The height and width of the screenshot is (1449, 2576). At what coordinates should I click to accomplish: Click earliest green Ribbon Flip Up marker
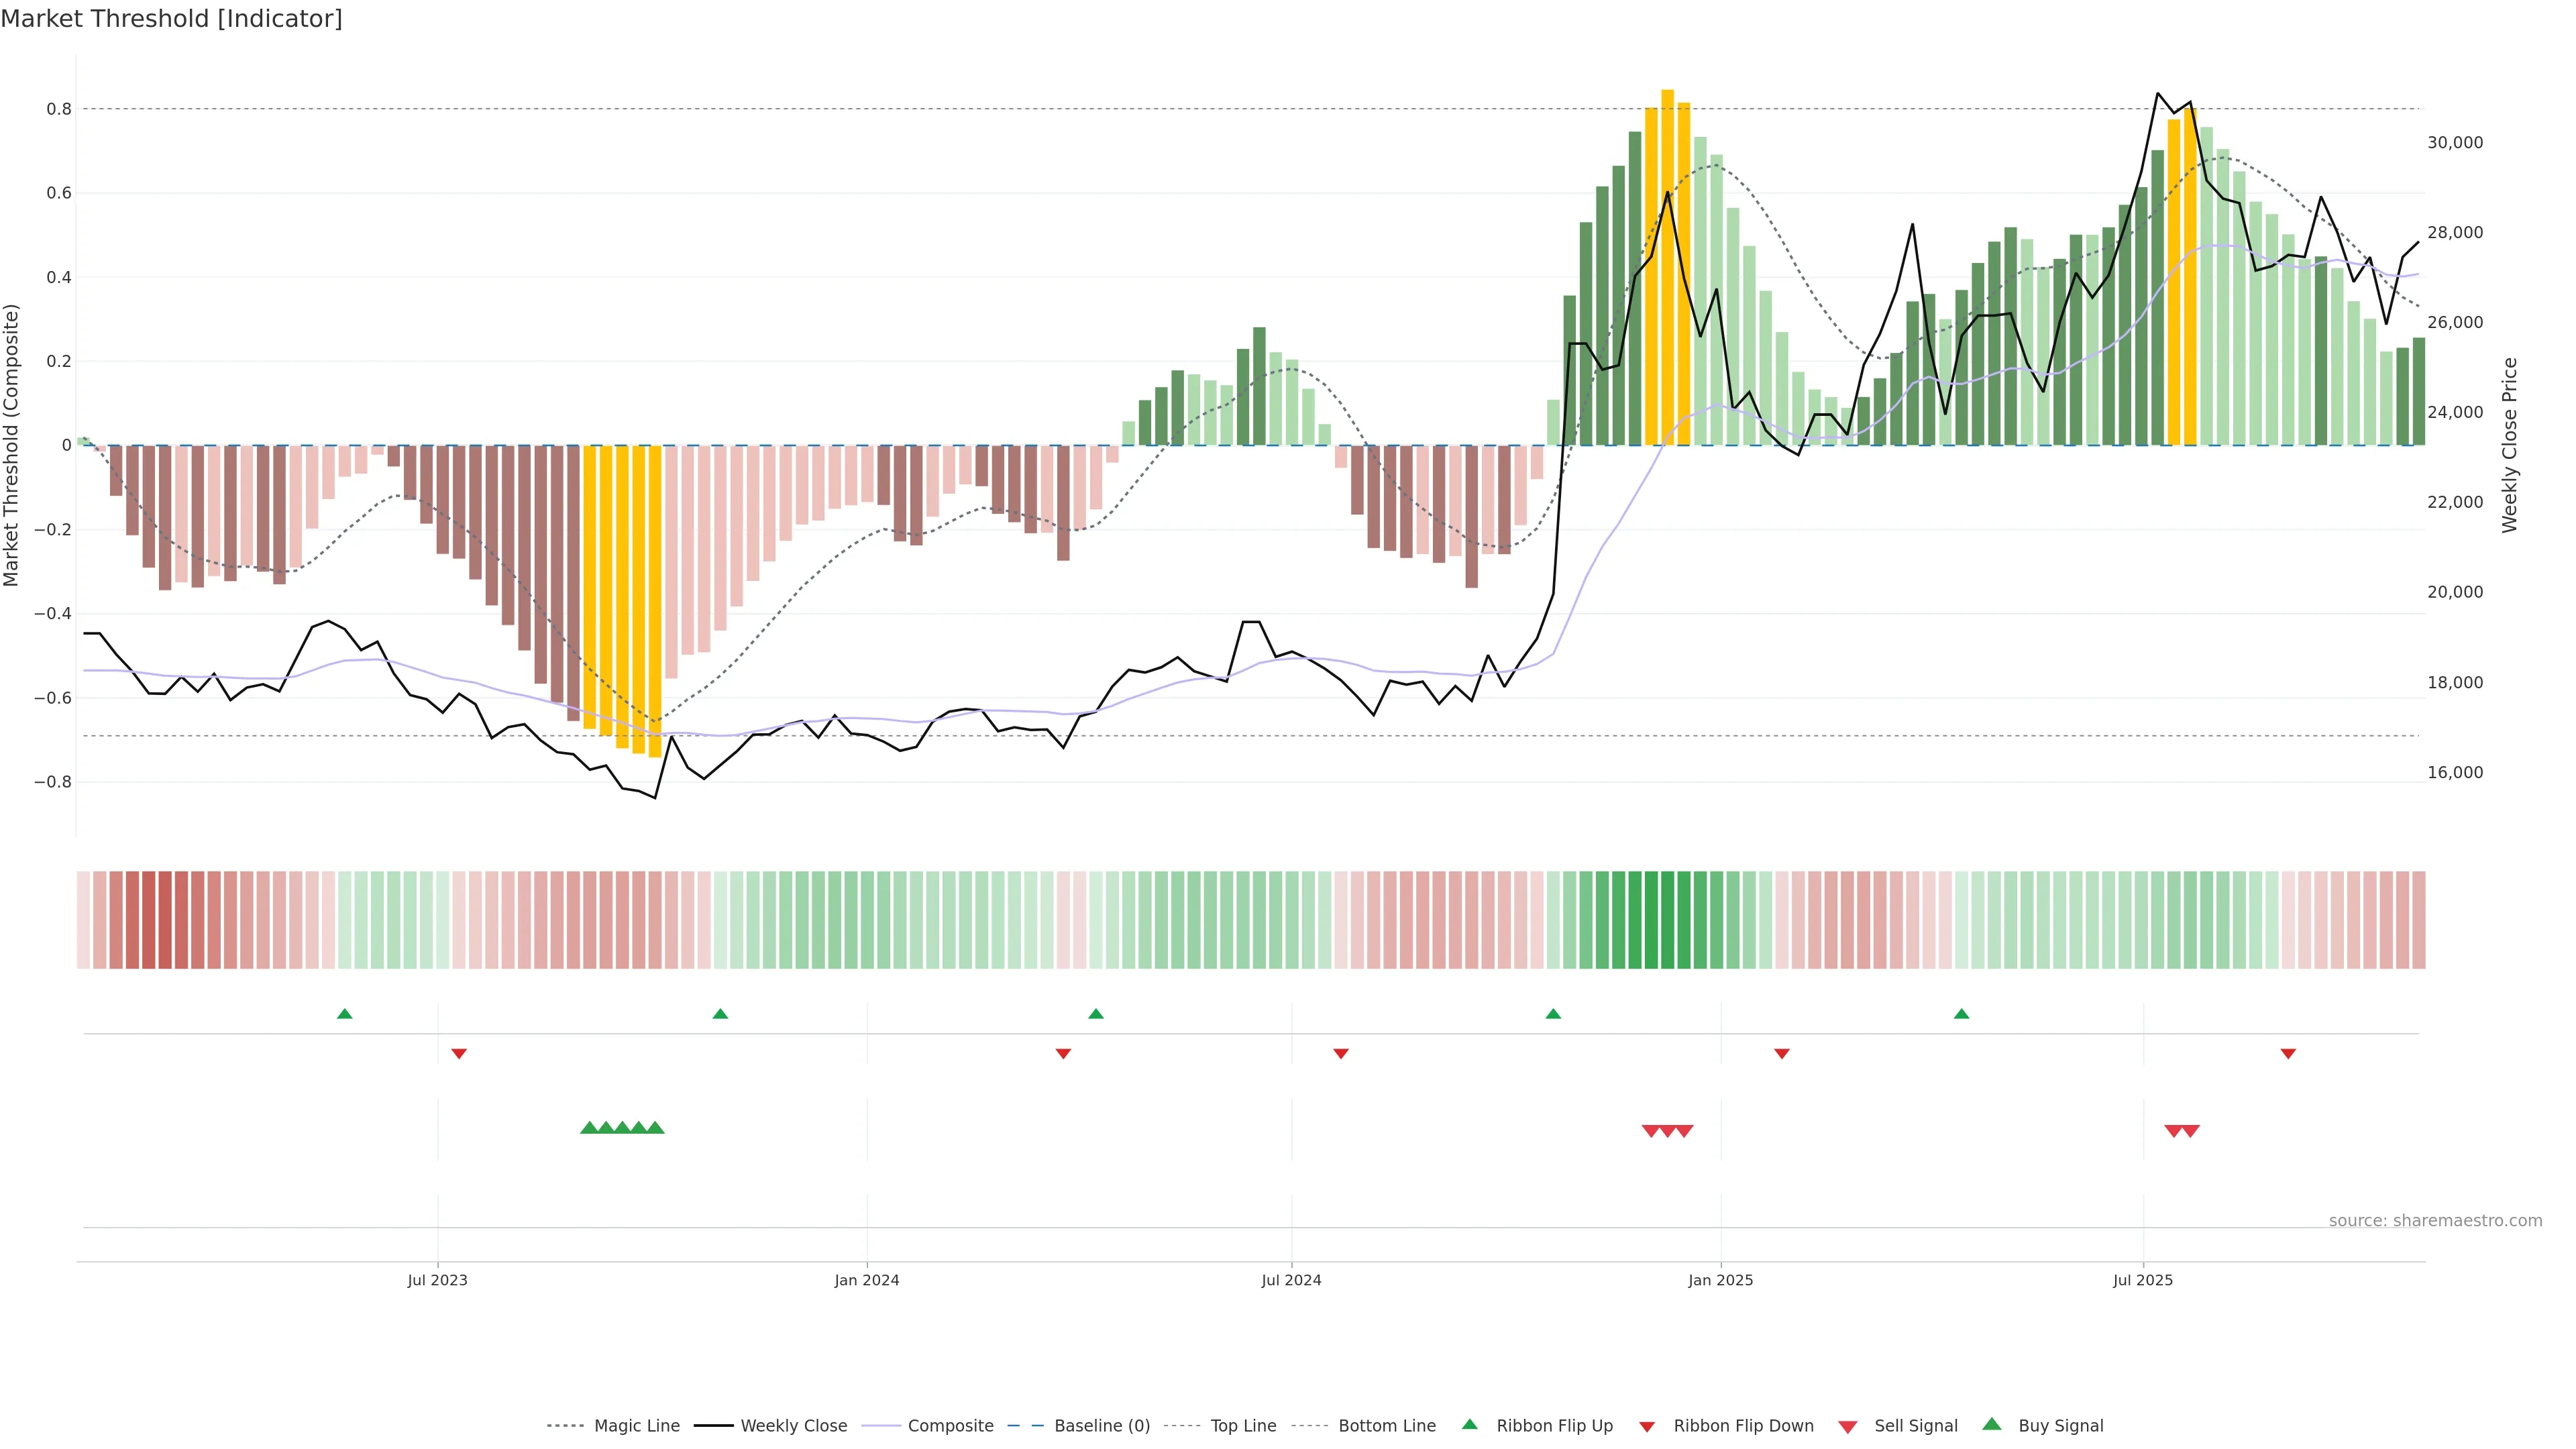[345, 1014]
